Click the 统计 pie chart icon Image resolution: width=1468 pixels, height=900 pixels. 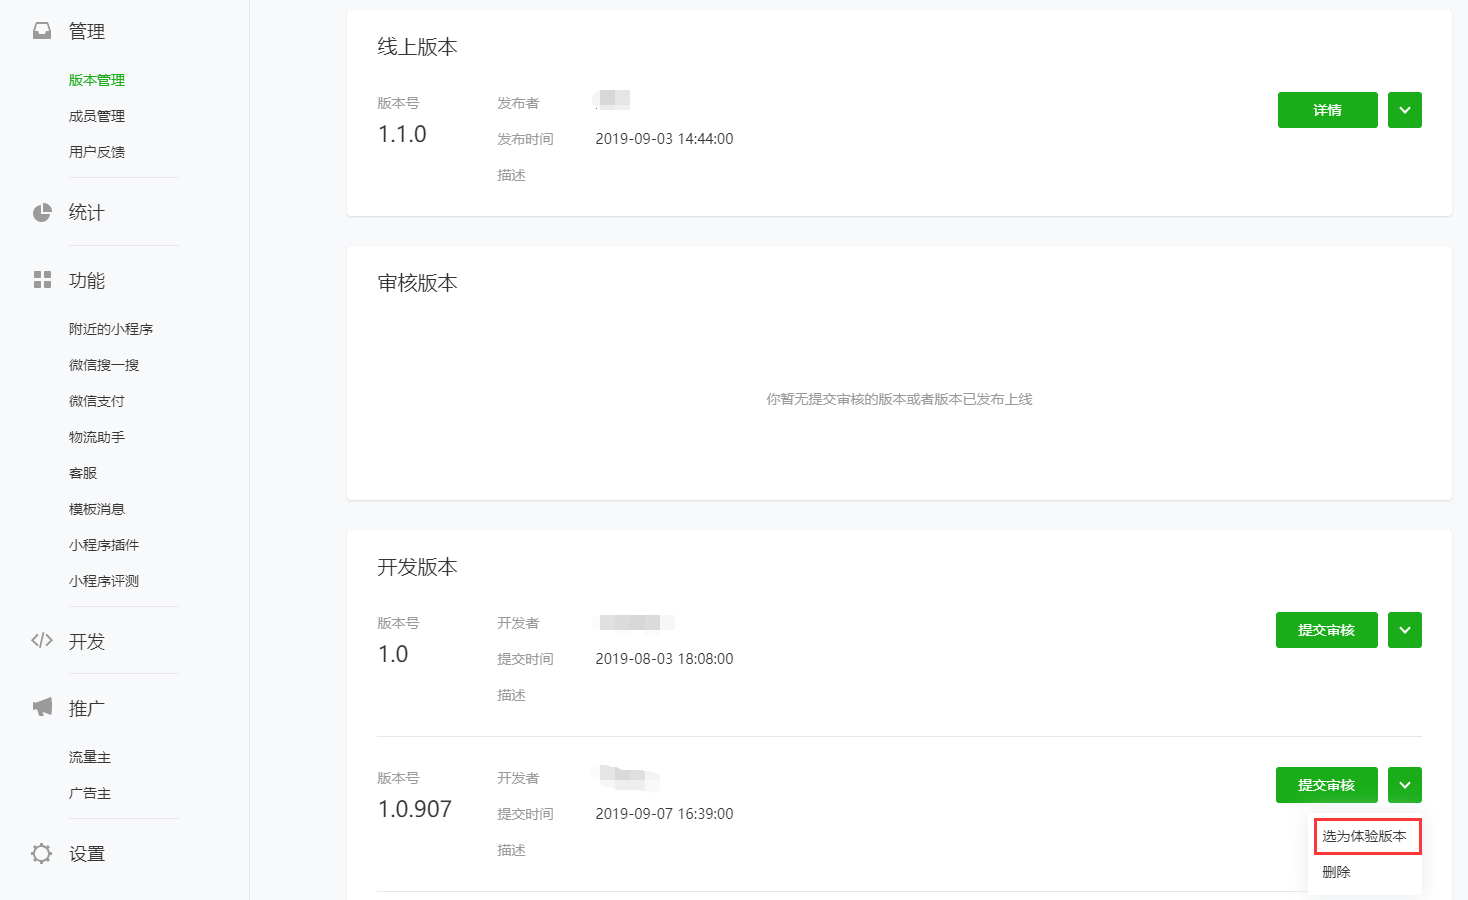coord(42,212)
